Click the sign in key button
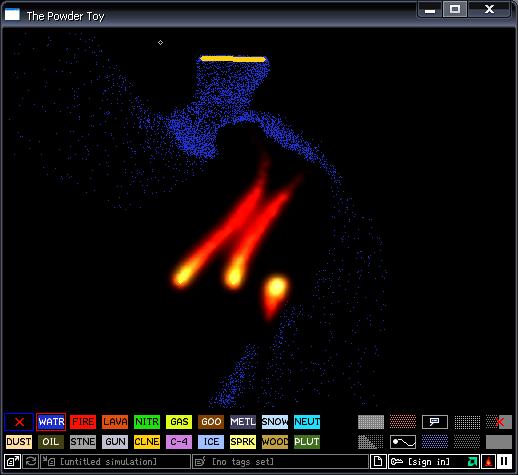The height and width of the screenshot is (475, 518). [427, 462]
